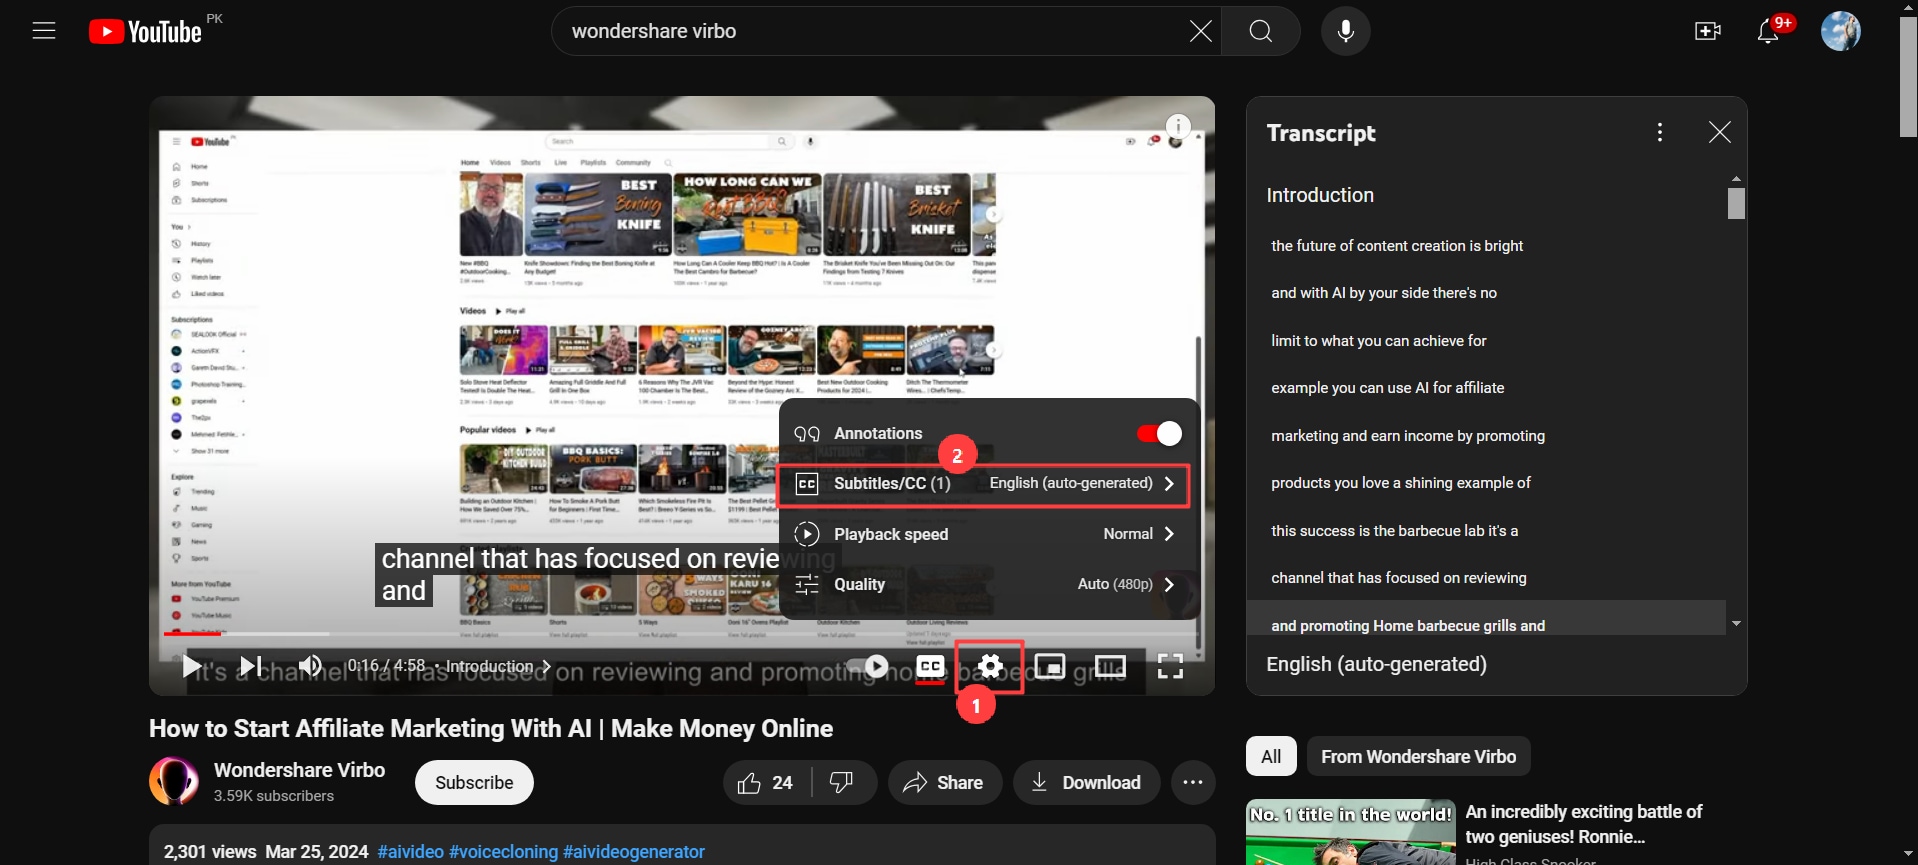Screen dimensions: 1918x865
Task: Toggle closed captions CC button
Action: click(930, 666)
